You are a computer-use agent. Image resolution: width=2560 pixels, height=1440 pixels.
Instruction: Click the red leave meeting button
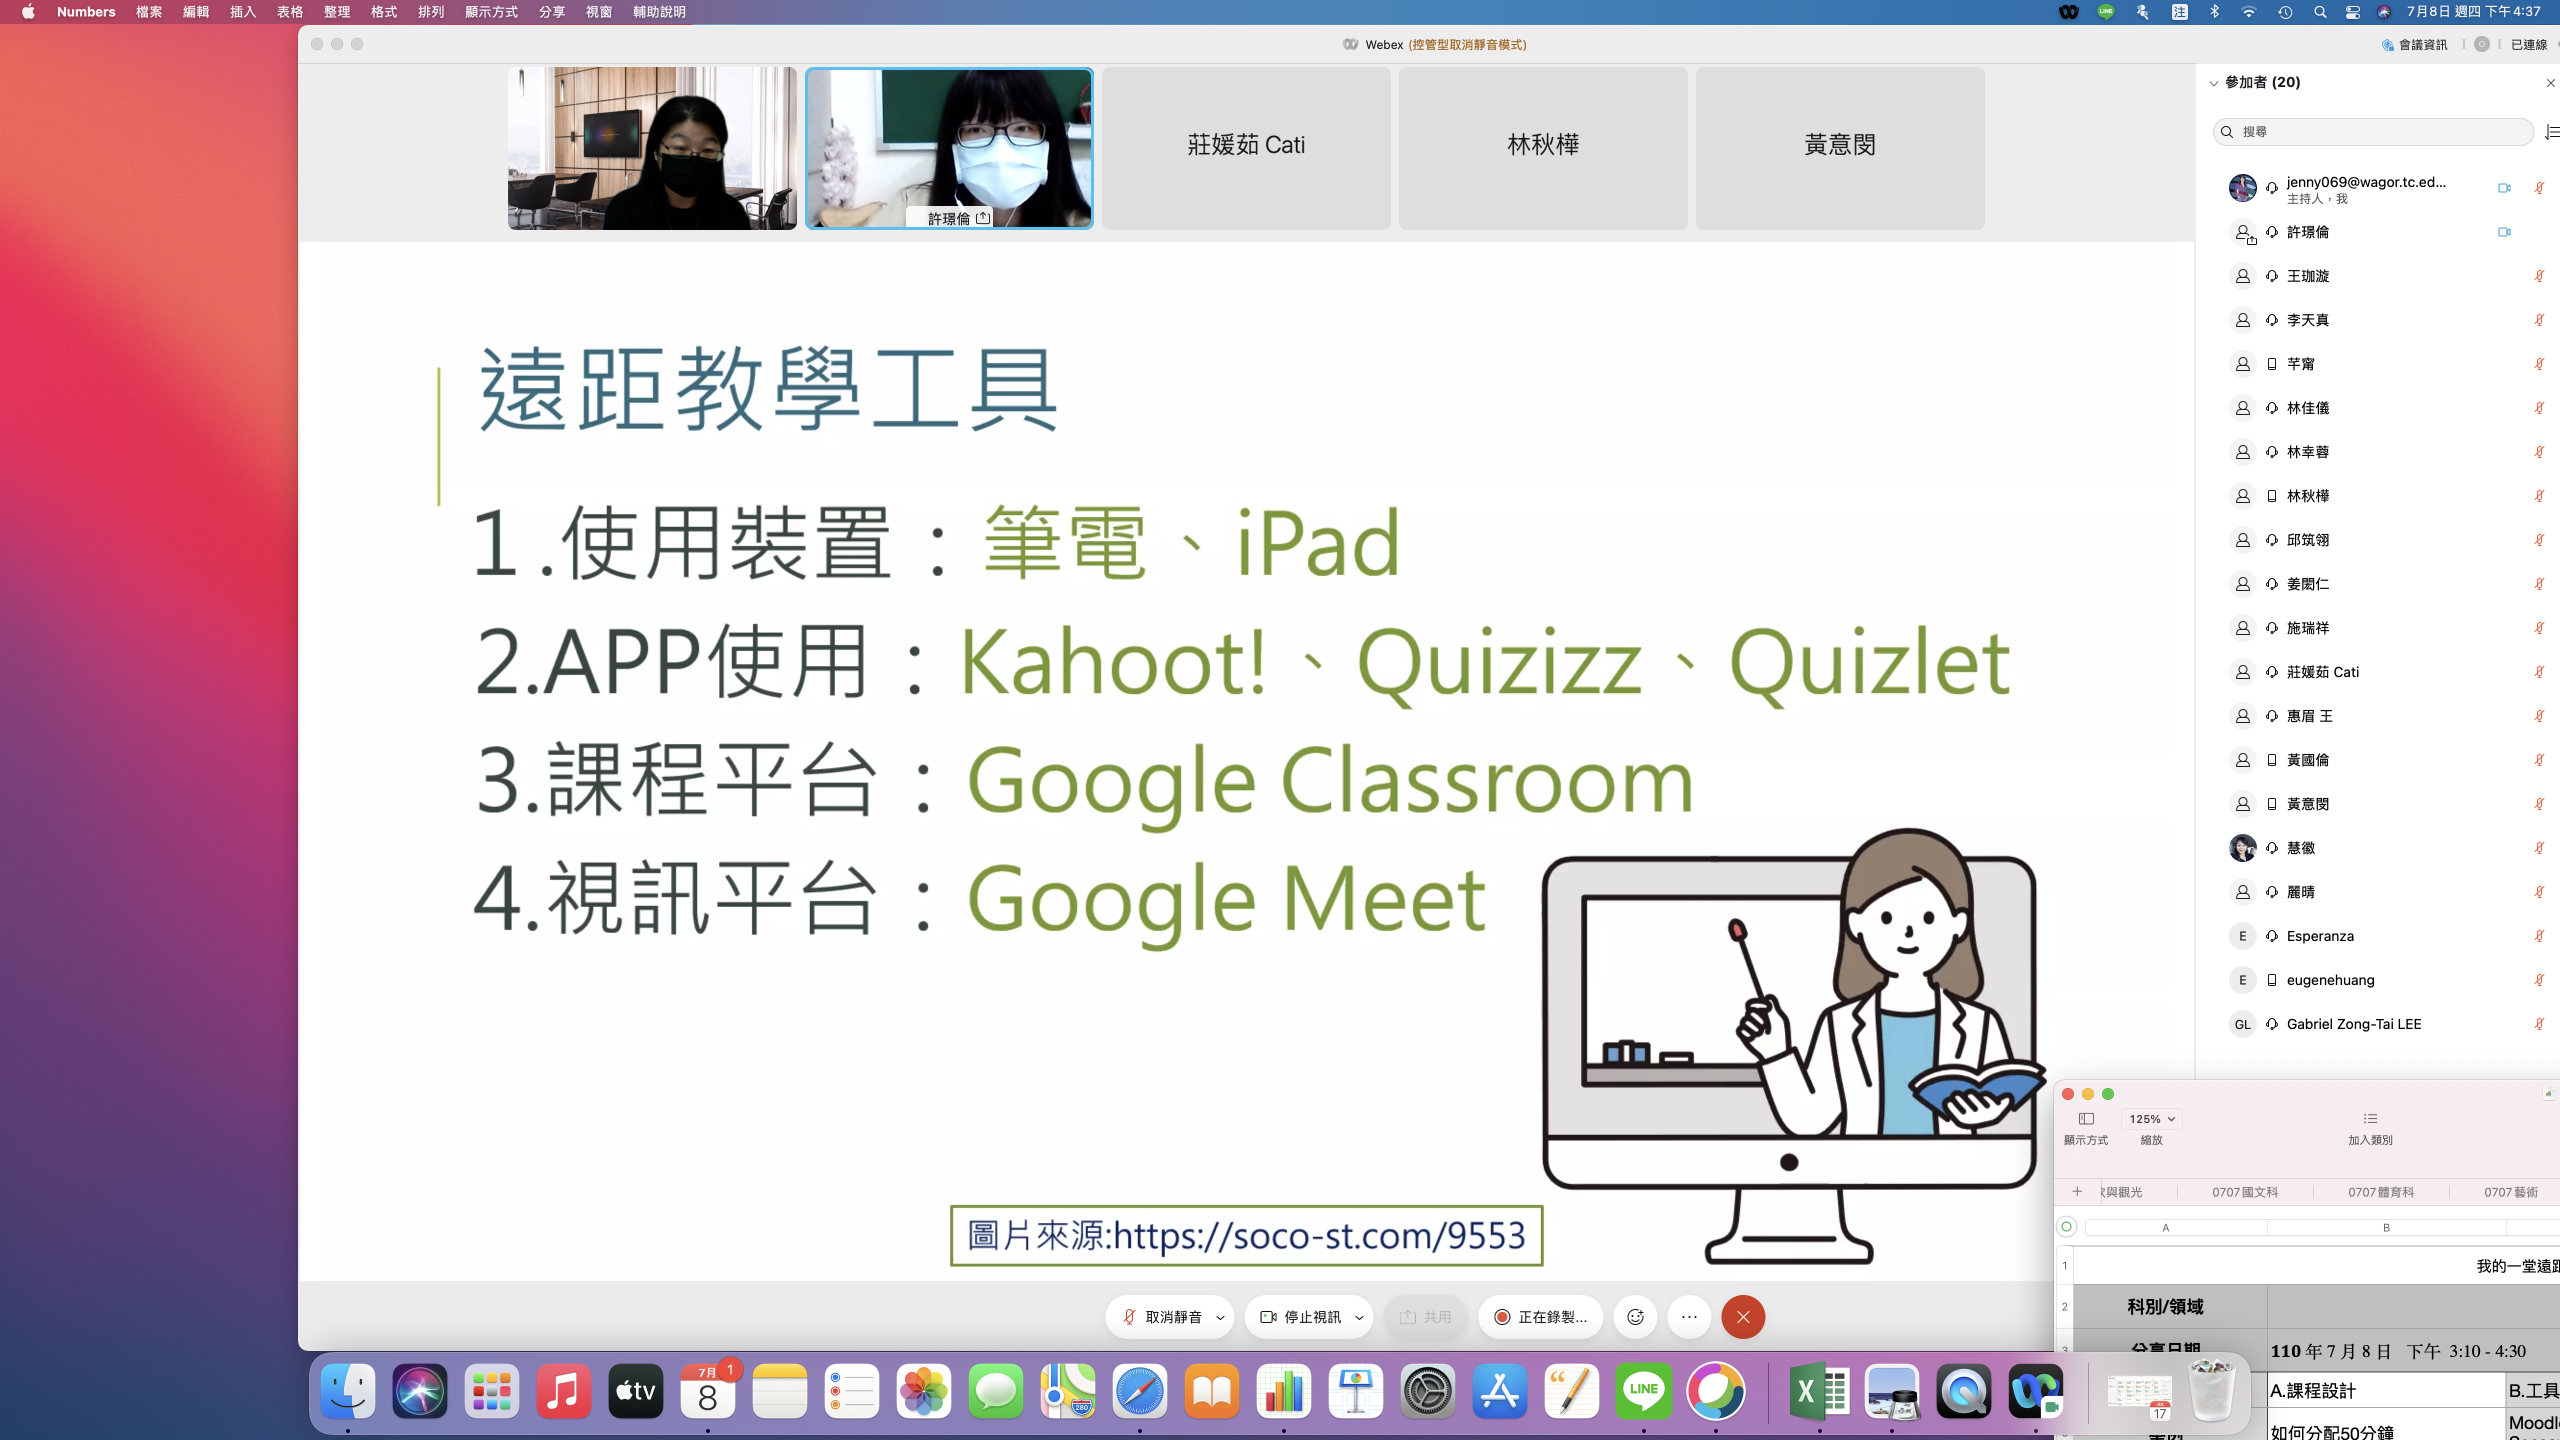click(1743, 1317)
